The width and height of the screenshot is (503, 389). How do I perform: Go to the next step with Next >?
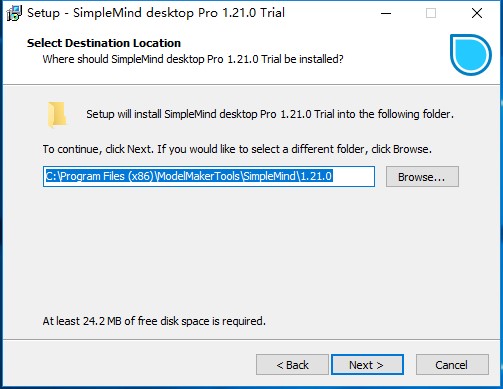tap(367, 365)
